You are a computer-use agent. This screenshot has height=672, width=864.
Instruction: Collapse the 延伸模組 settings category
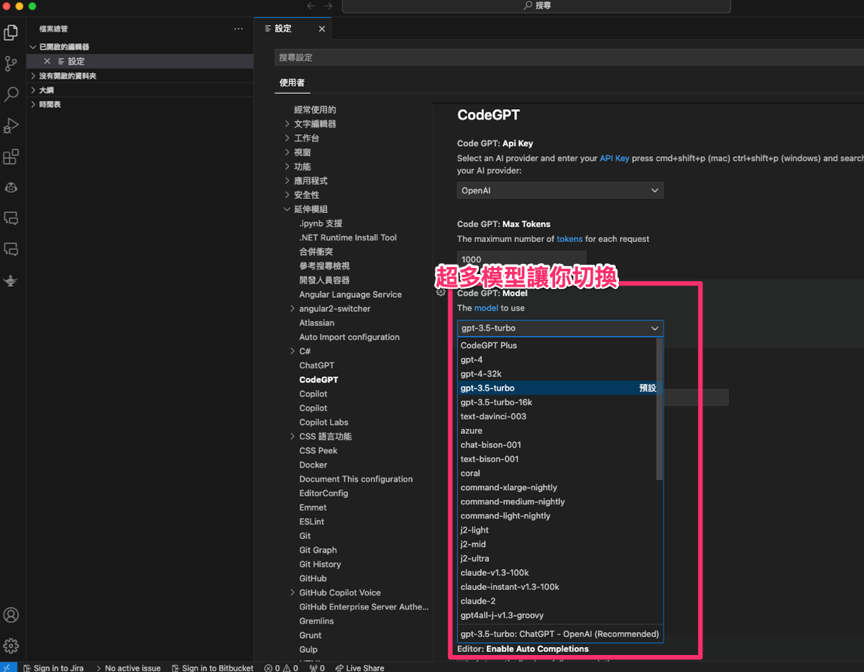point(310,209)
